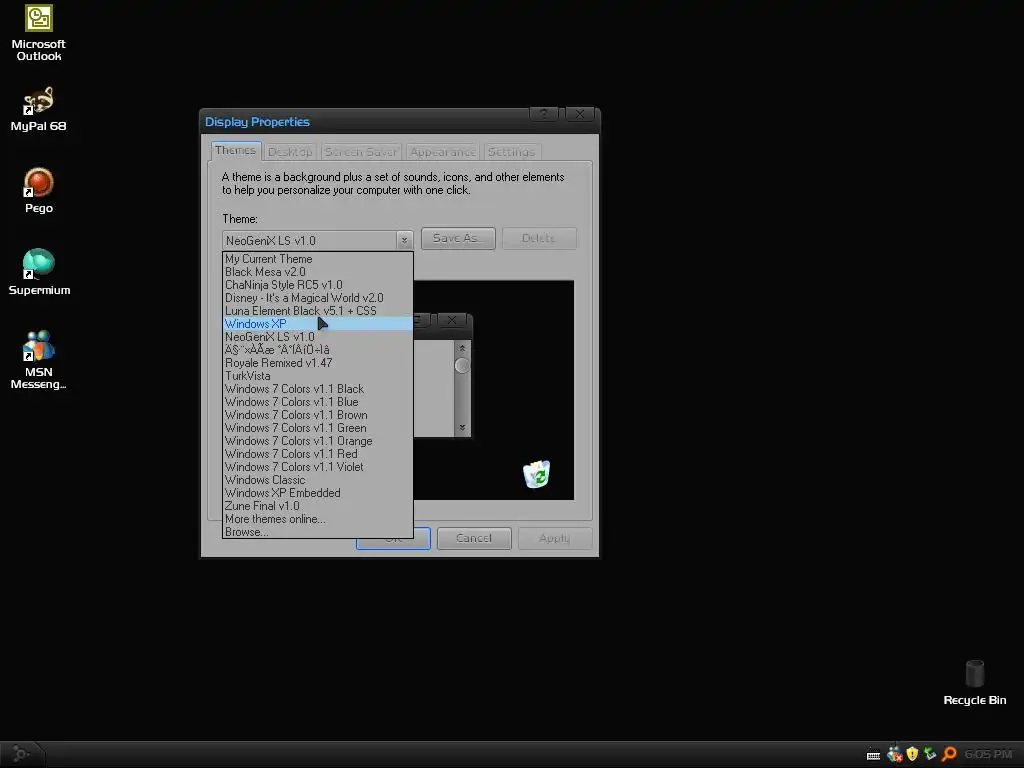Click the Start button on the taskbar
The width and height of the screenshot is (1024, 768).
pyautogui.click(x=21, y=754)
